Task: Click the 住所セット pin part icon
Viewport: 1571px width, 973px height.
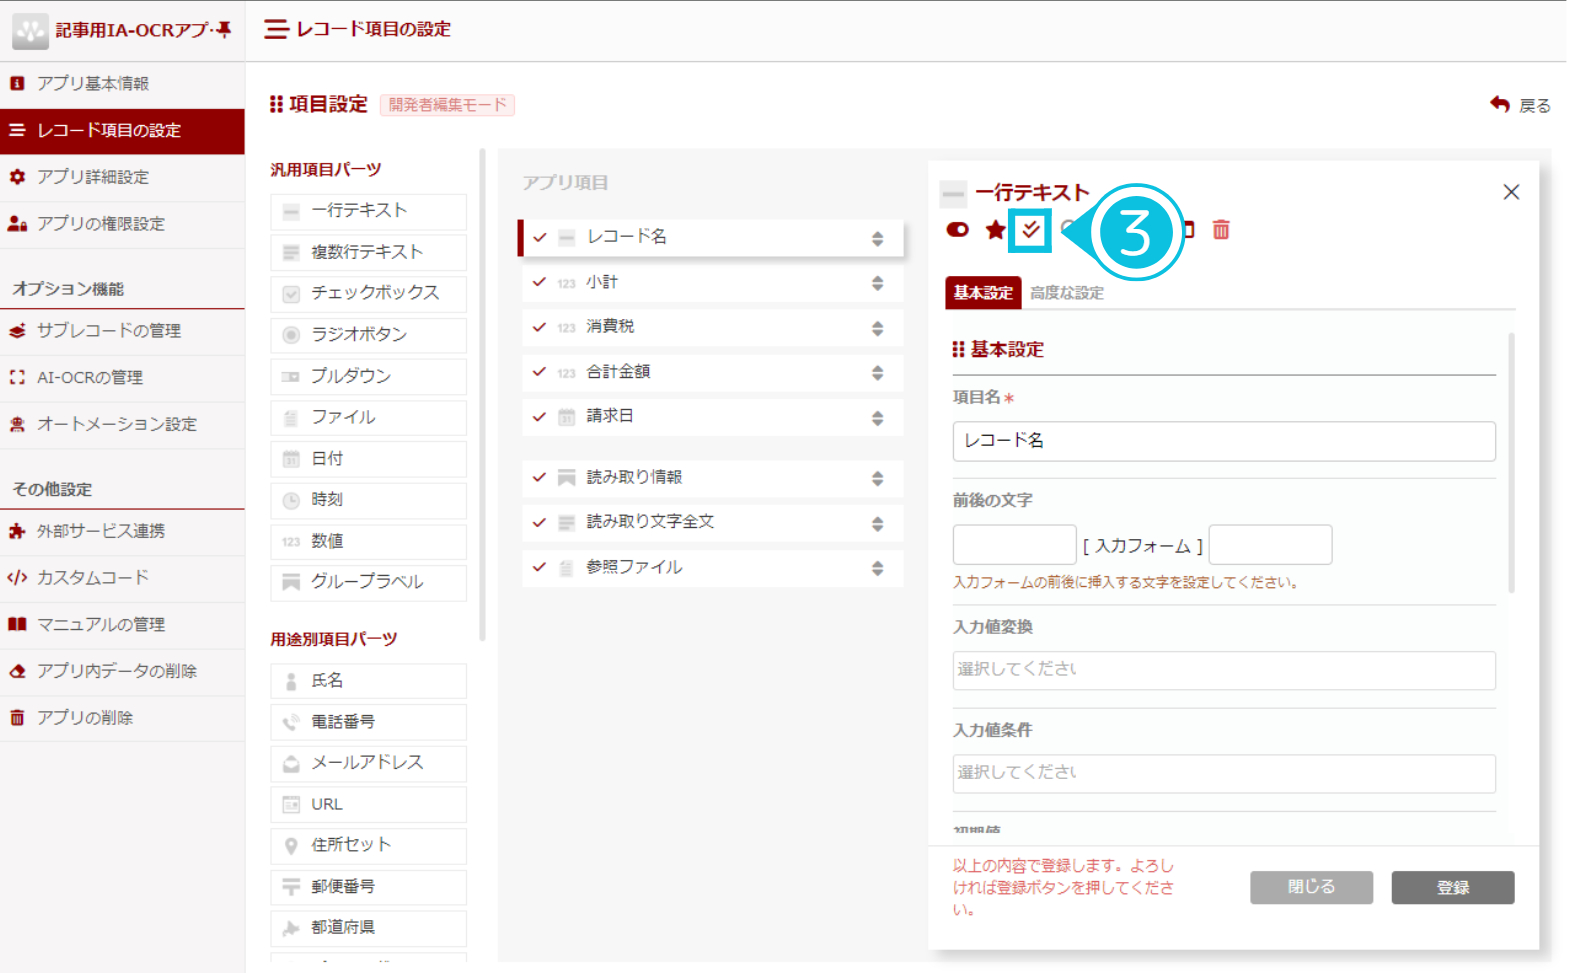Action: [291, 846]
